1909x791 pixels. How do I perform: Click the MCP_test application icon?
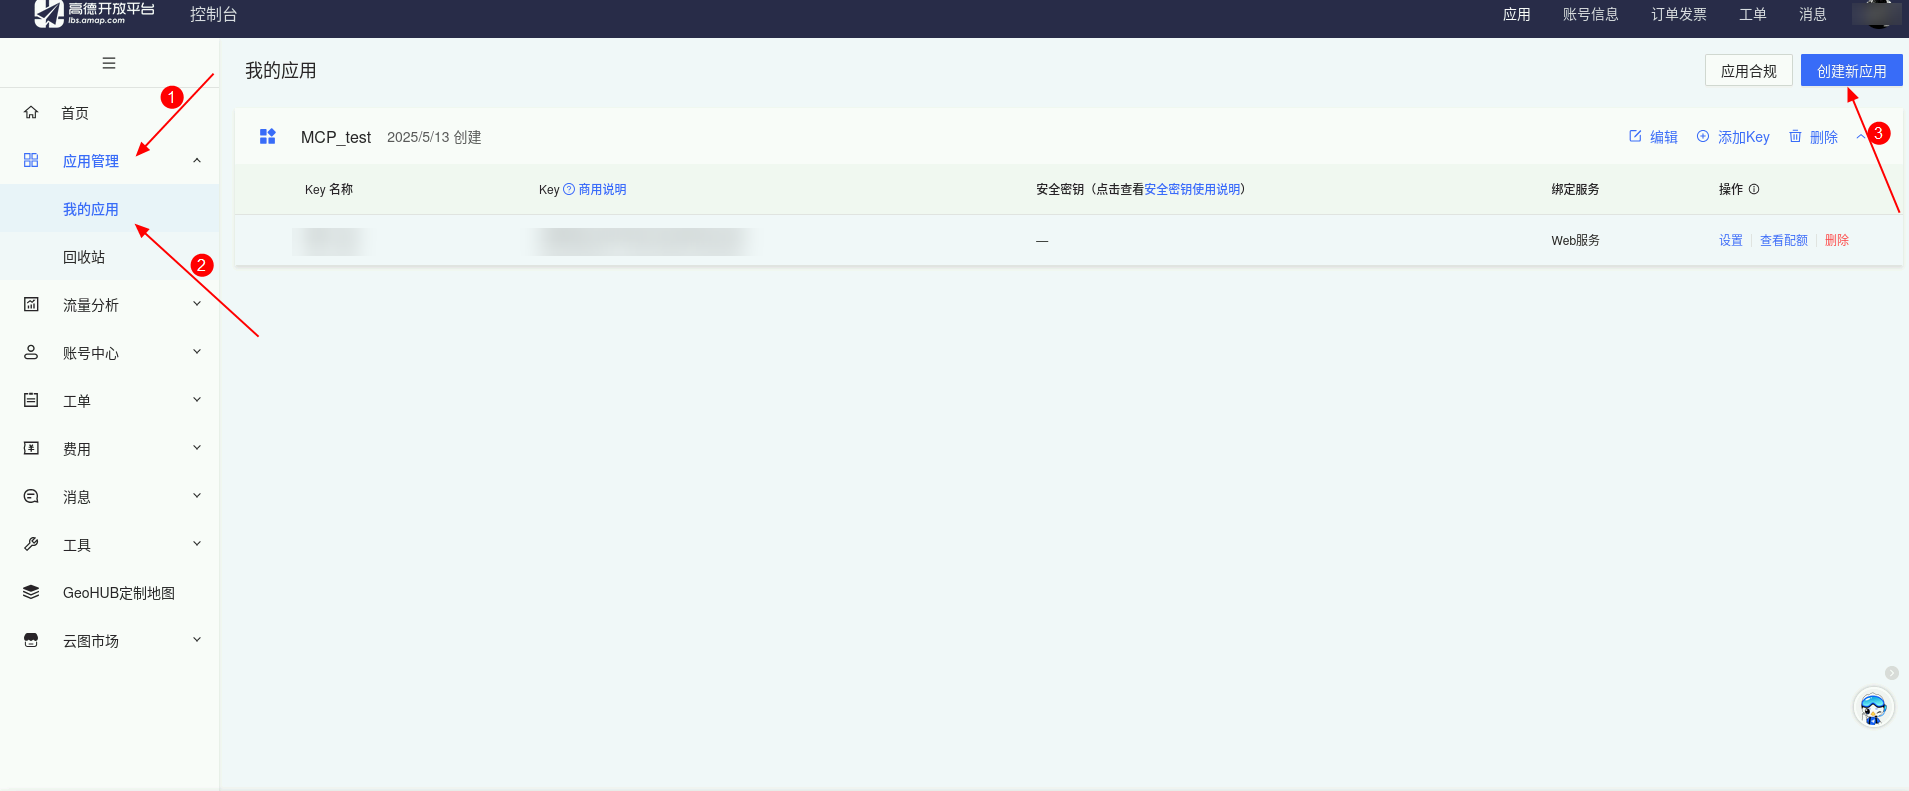point(267,136)
